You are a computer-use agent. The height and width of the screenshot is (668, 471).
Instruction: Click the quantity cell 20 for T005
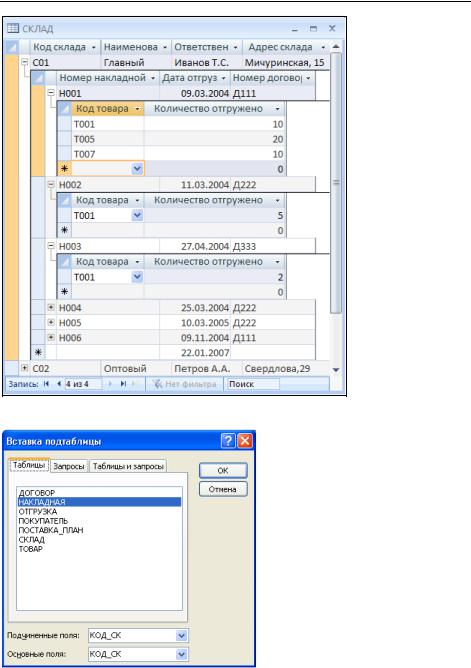tap(214, 139)
